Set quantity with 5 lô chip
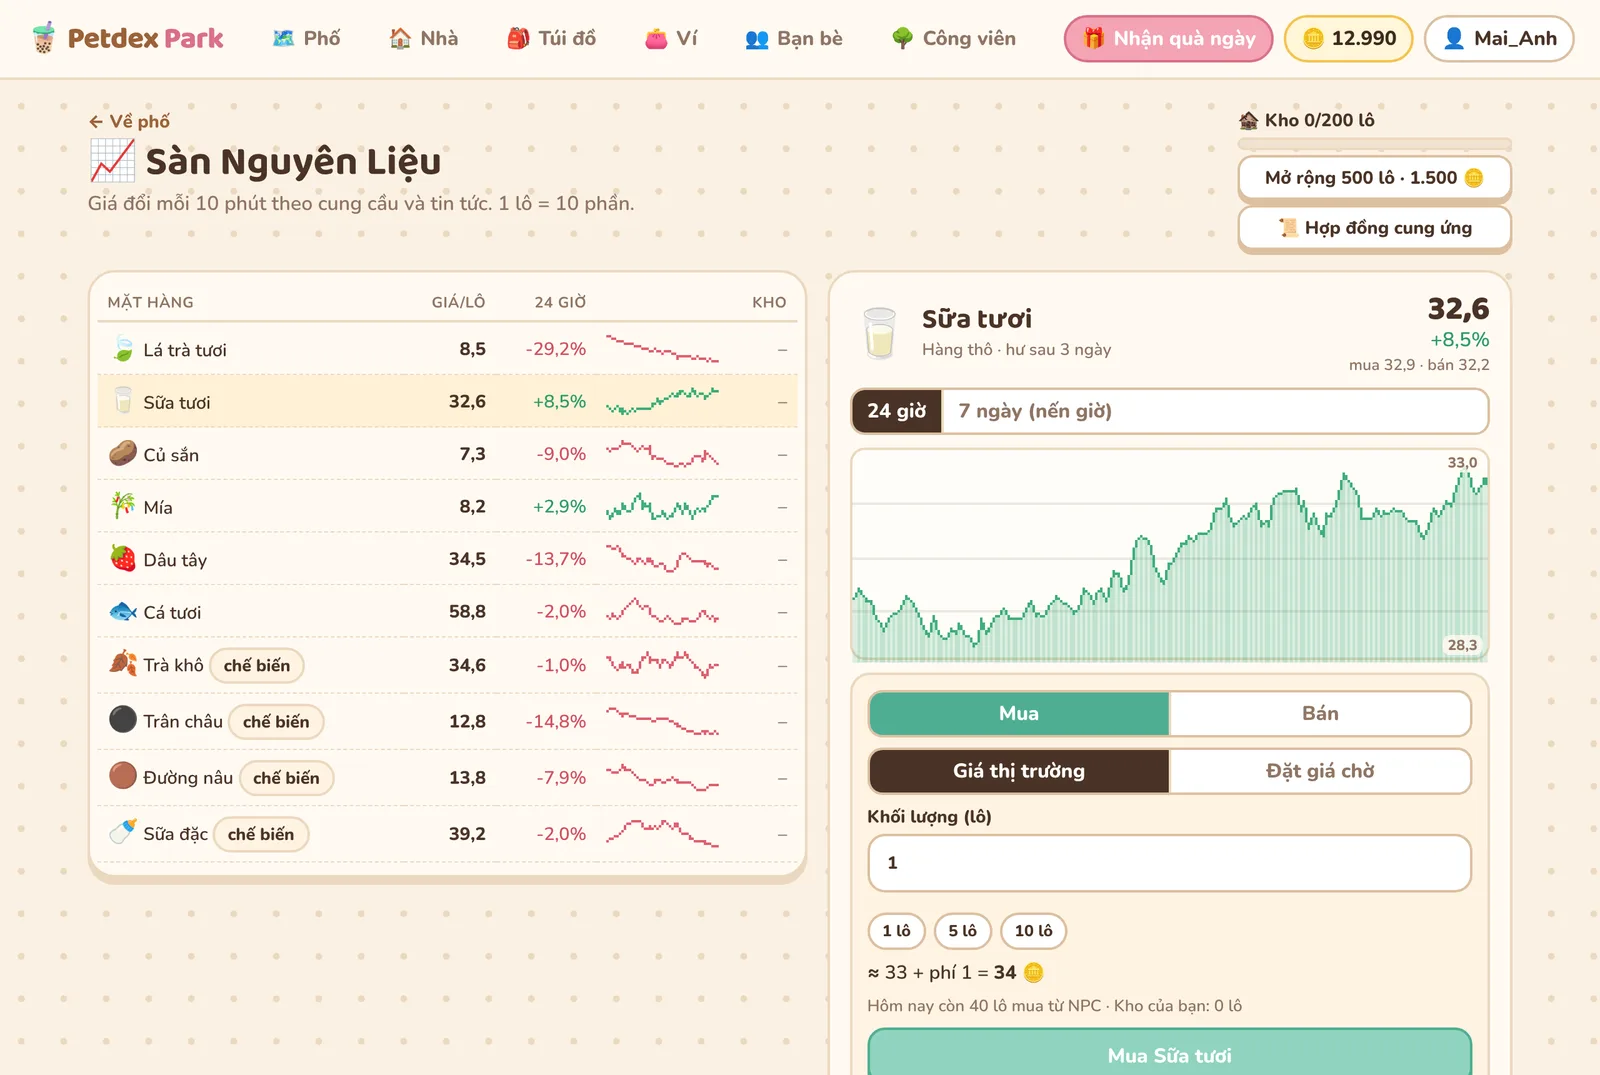This screenshot has height=1075, width=1600. [x=963, y=931]
